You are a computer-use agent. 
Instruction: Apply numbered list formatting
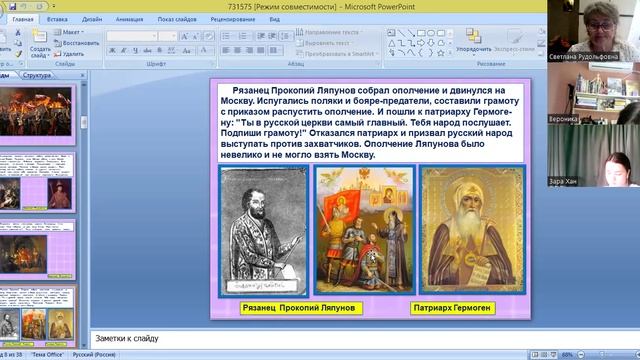(x=244, y=36)
